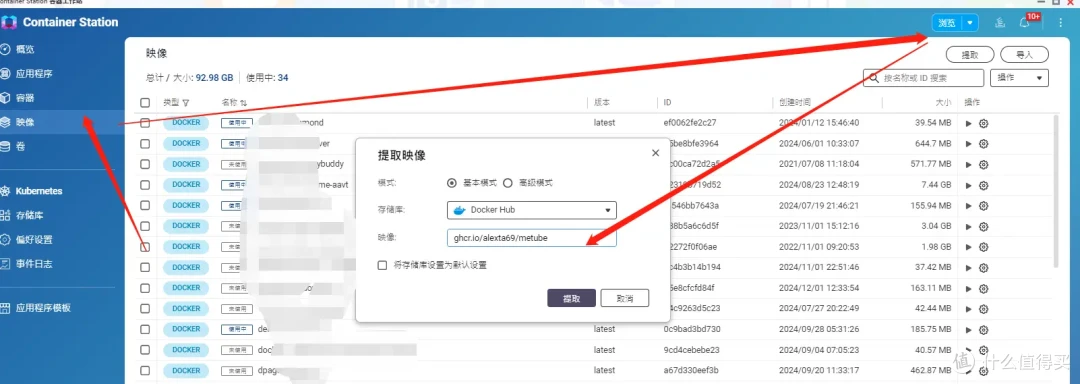
Task: Click the gear icon in the 1.98 GB row
Action: tap(984, 247)
